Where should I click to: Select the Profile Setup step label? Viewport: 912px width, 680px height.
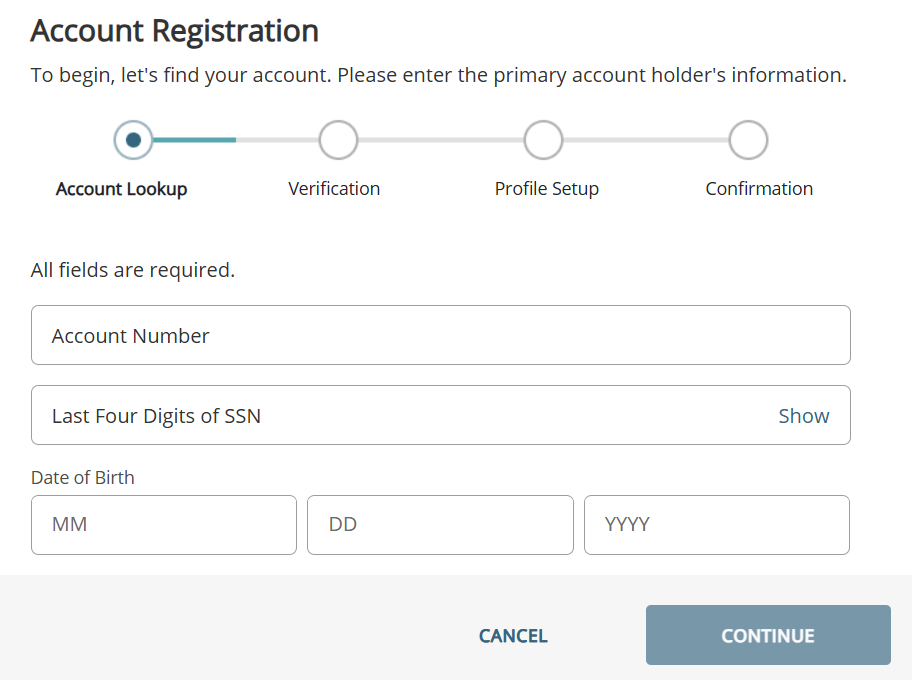point(547,189)
